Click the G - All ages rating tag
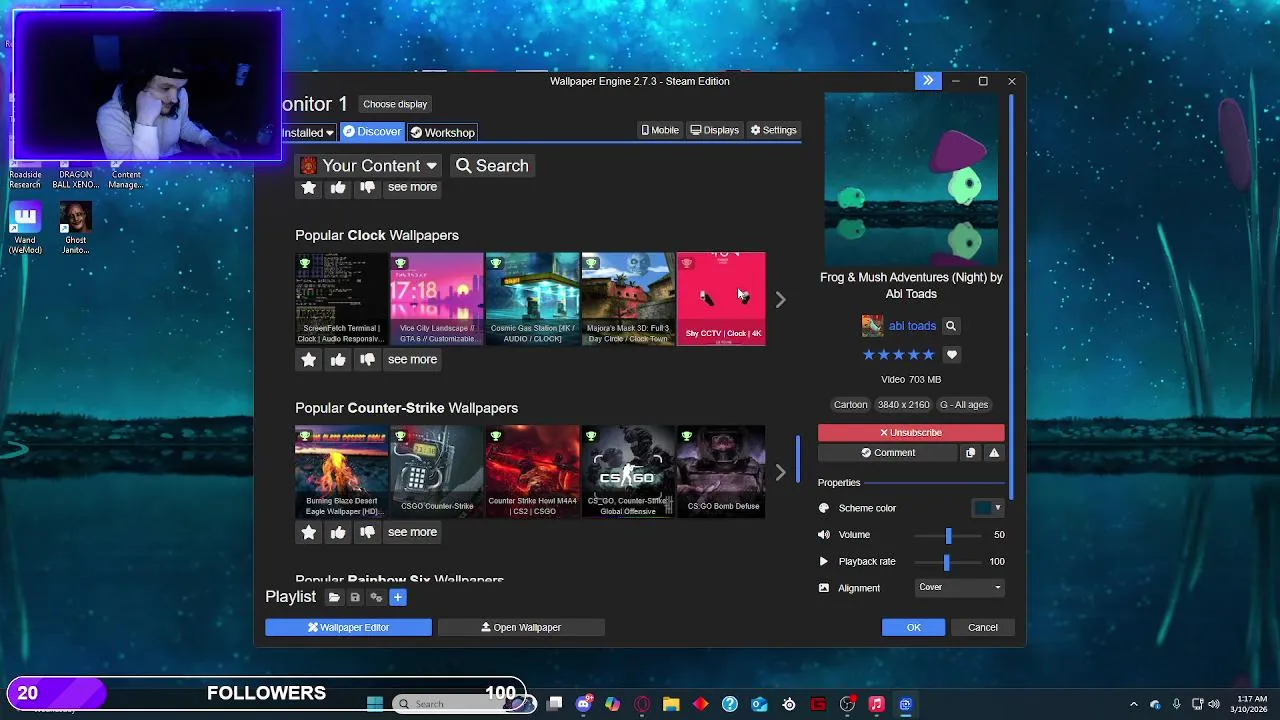Image resolution: width=1280 pixels, height=720 pixels. pyautogui.click(x=964, y=405)
